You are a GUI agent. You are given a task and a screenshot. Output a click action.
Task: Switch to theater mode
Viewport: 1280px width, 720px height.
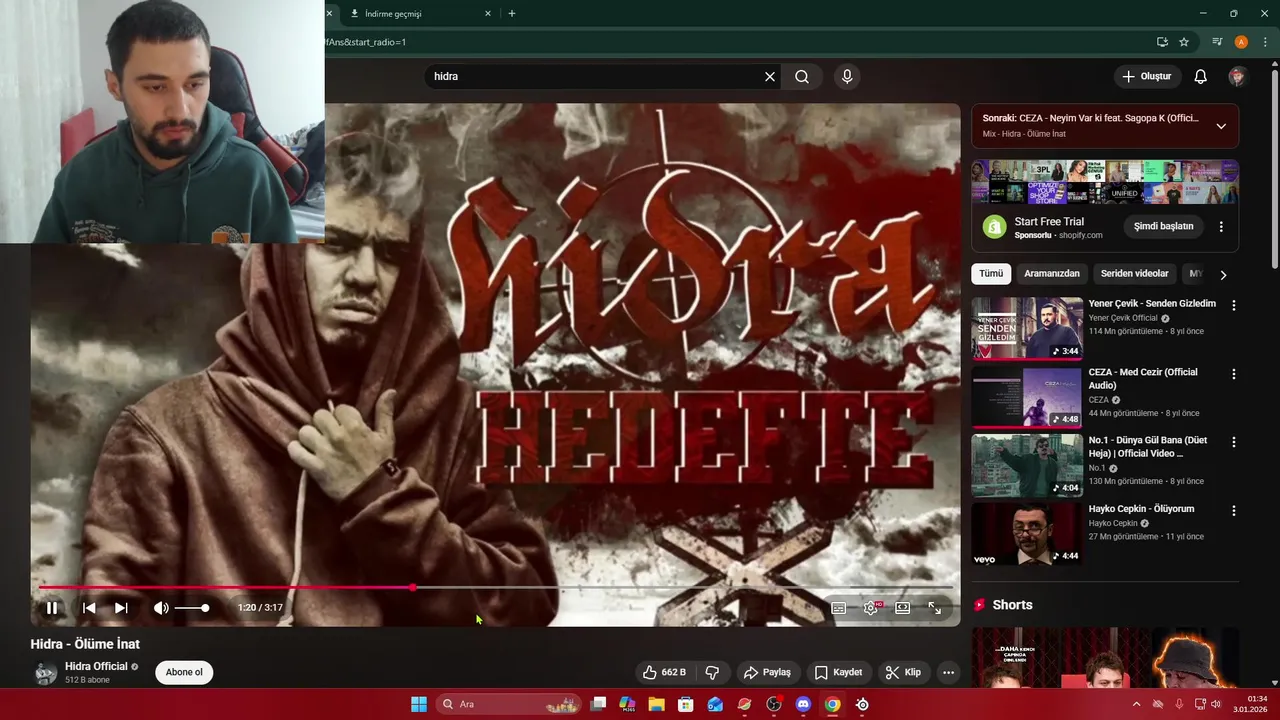pyautogui.click(x=903, y=607)
